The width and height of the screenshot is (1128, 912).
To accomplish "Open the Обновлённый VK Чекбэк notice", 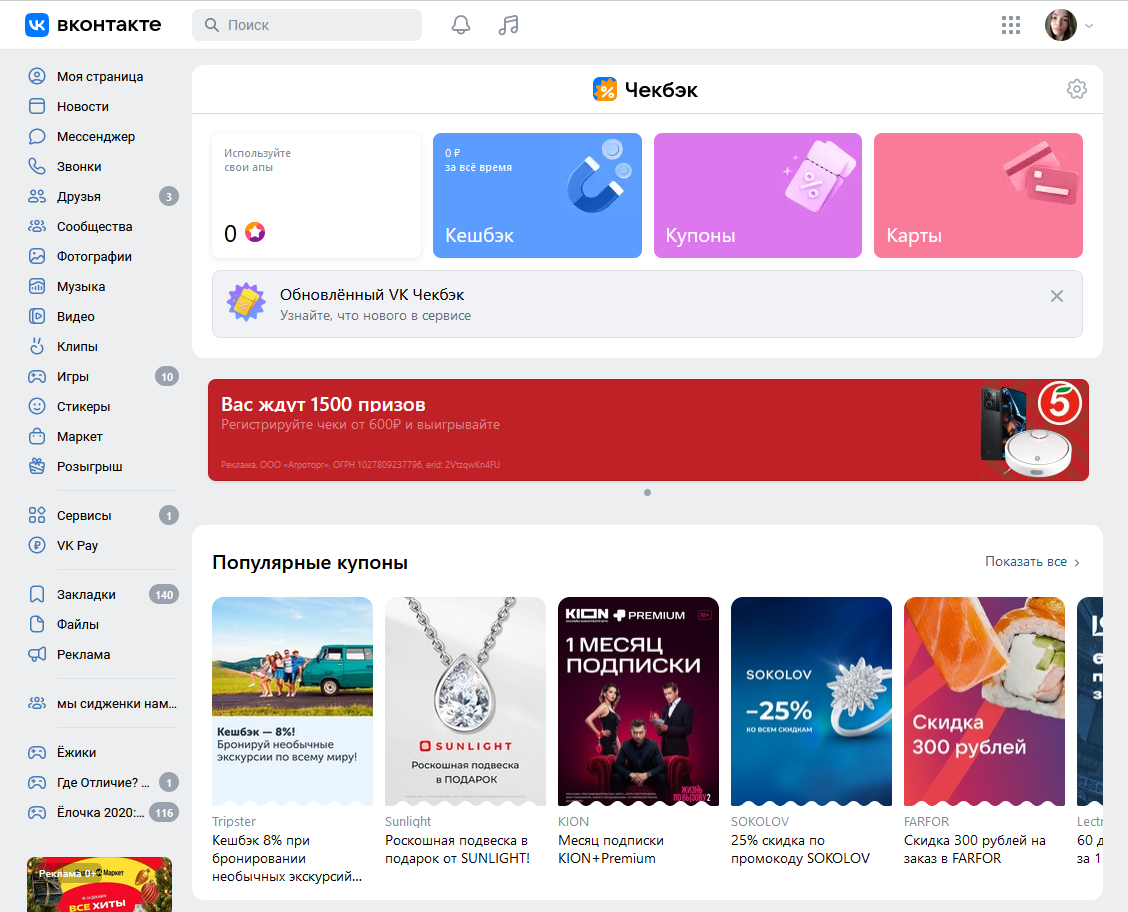I will tap(647, 304).
